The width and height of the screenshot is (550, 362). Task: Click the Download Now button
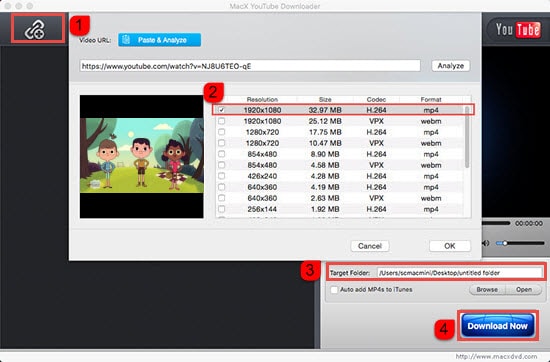coord(497,326)
